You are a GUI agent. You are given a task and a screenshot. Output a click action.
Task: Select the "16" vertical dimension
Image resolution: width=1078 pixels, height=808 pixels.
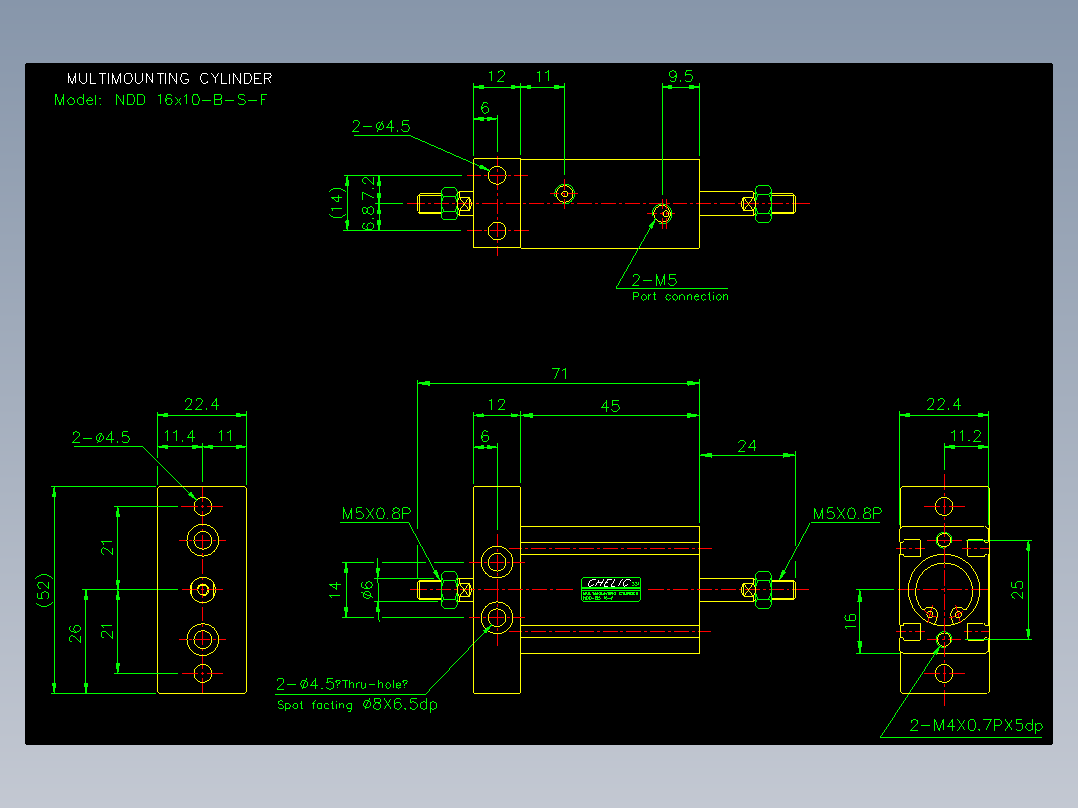(x=850, y=622)
